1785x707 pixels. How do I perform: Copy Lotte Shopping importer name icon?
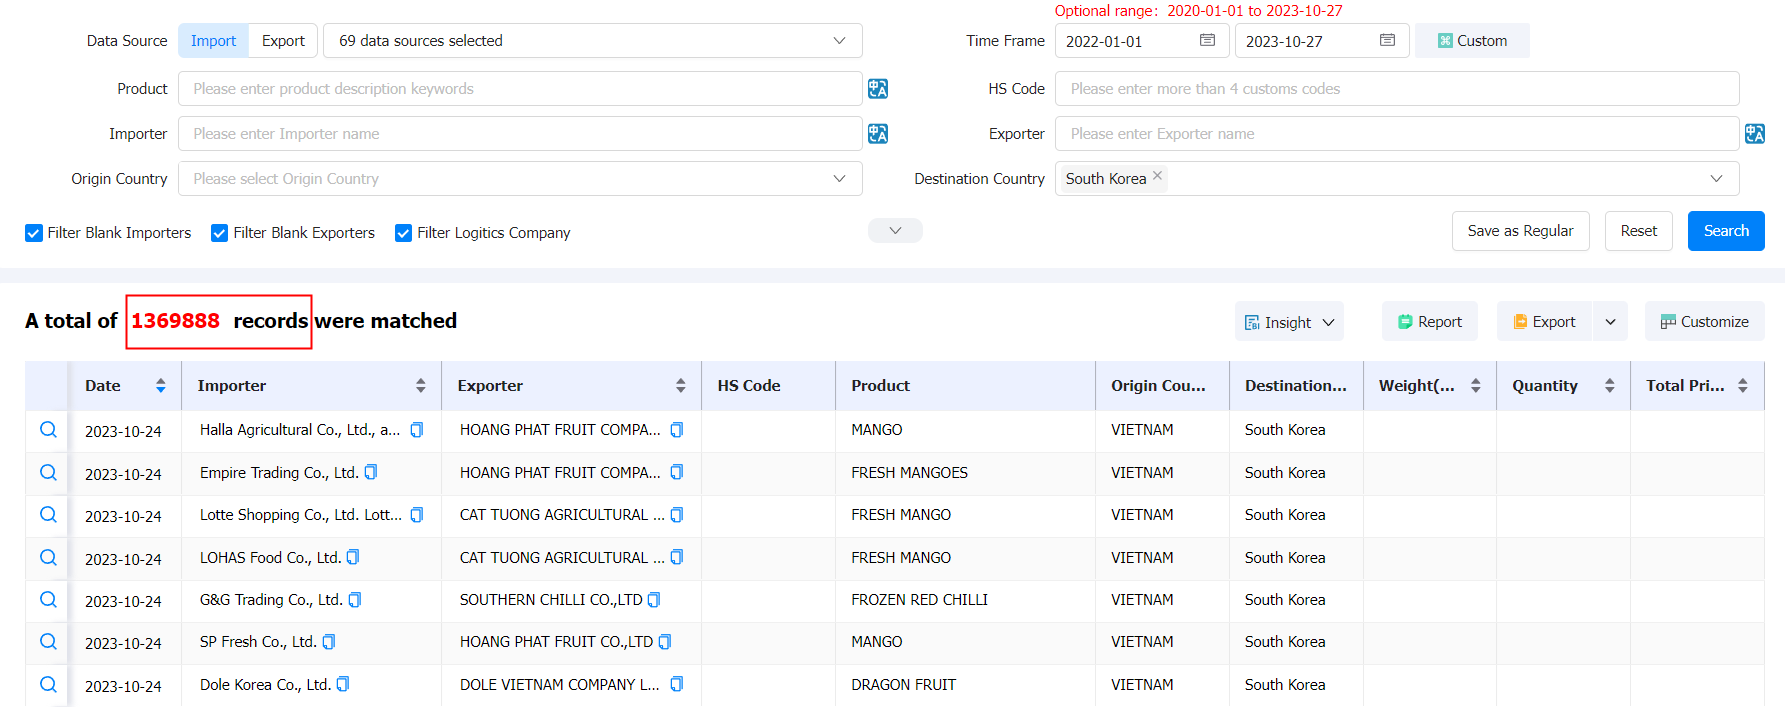coord(417,515)
